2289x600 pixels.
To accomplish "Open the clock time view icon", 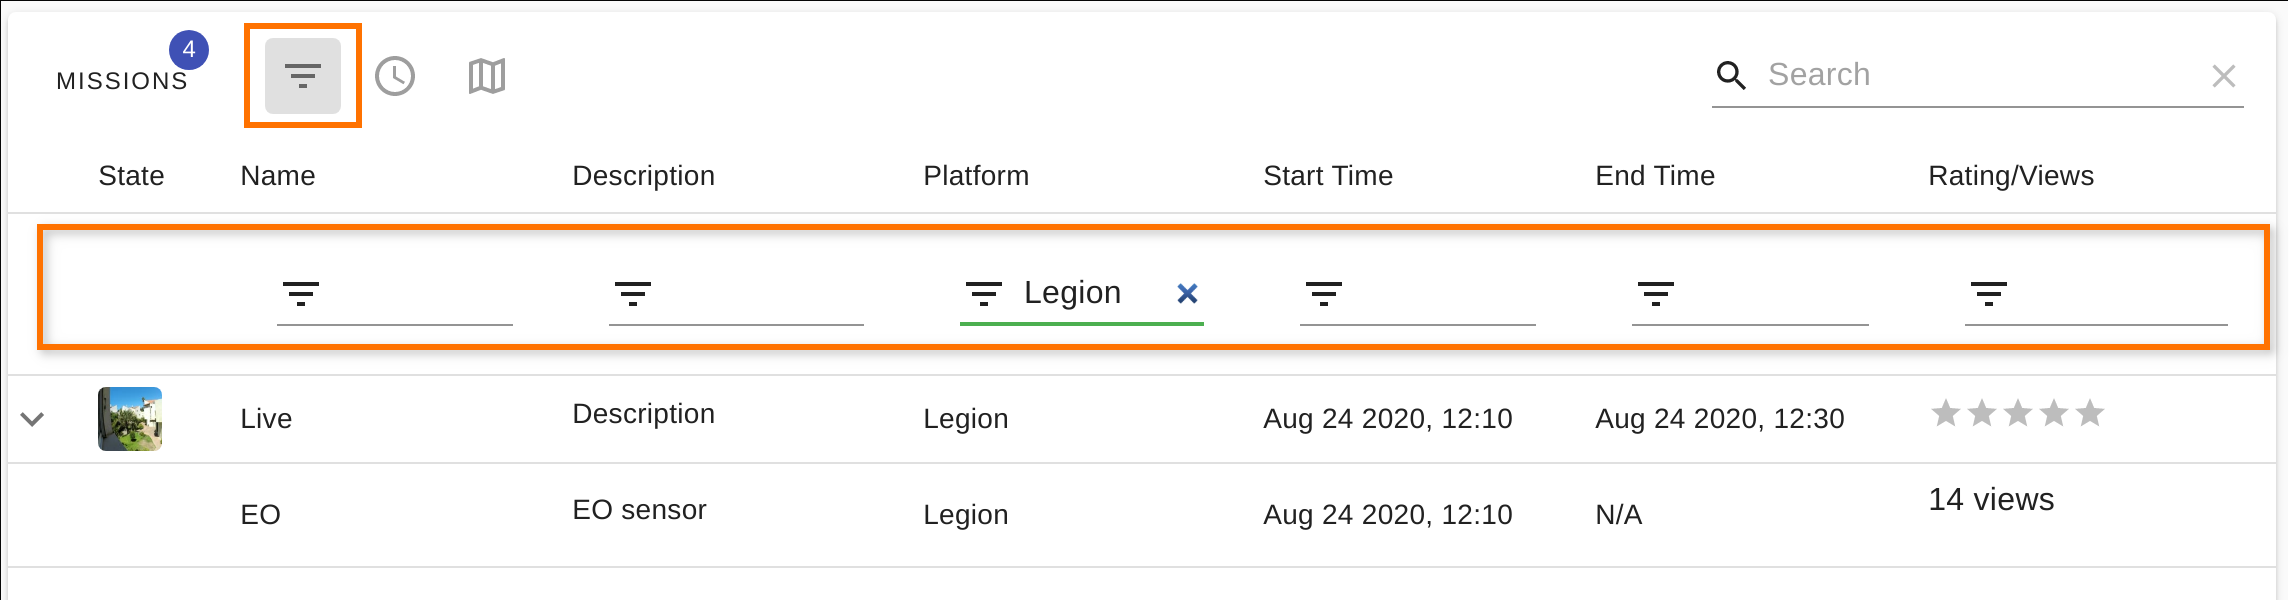I will pos(395,76).
